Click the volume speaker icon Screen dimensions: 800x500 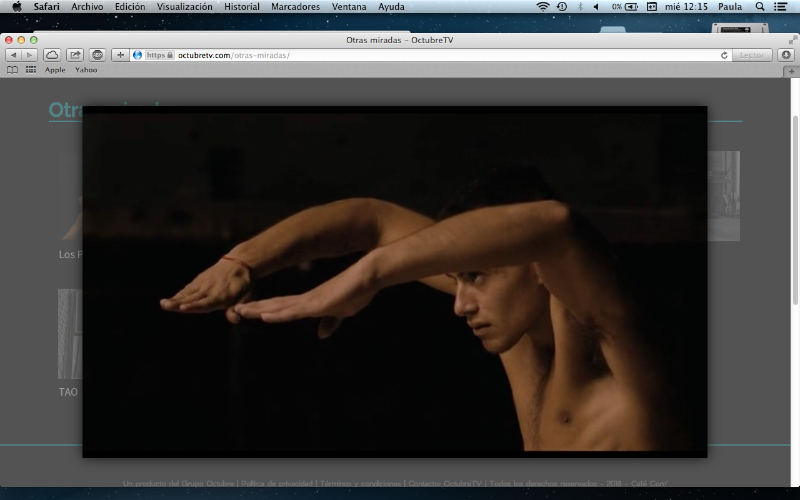596,7
